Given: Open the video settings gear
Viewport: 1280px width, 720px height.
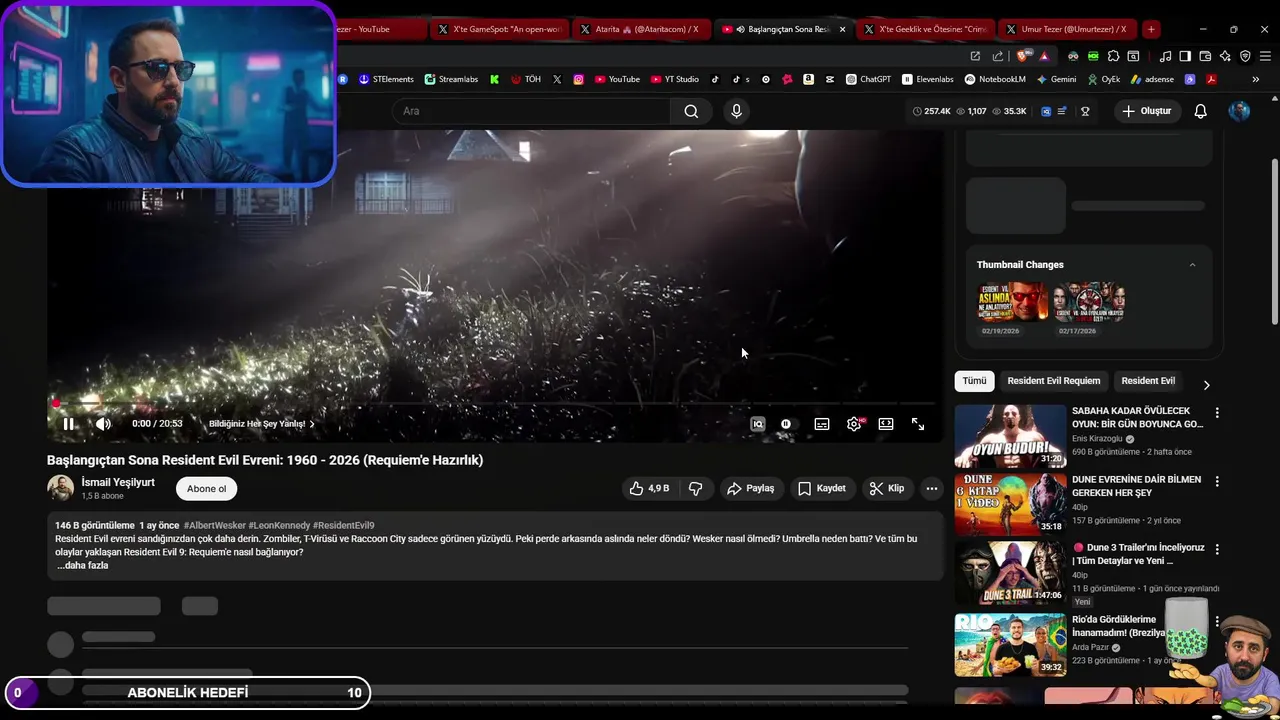Looking at the screenshot, I should point(854,424).
